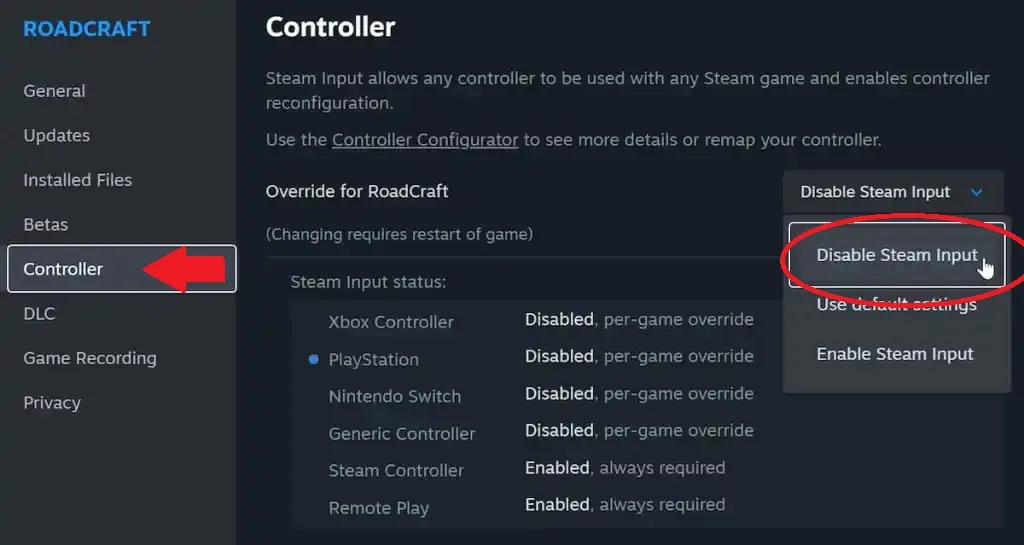Open the Privacy section
1024x545 pixels.
(x=52, y=403)
